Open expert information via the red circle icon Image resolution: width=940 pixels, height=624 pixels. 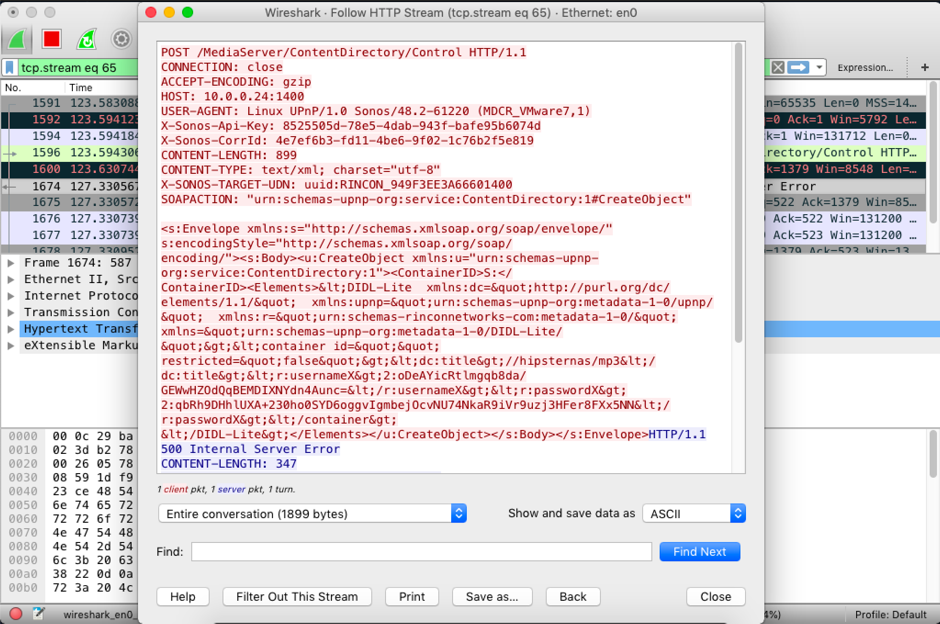click(16, 614)
